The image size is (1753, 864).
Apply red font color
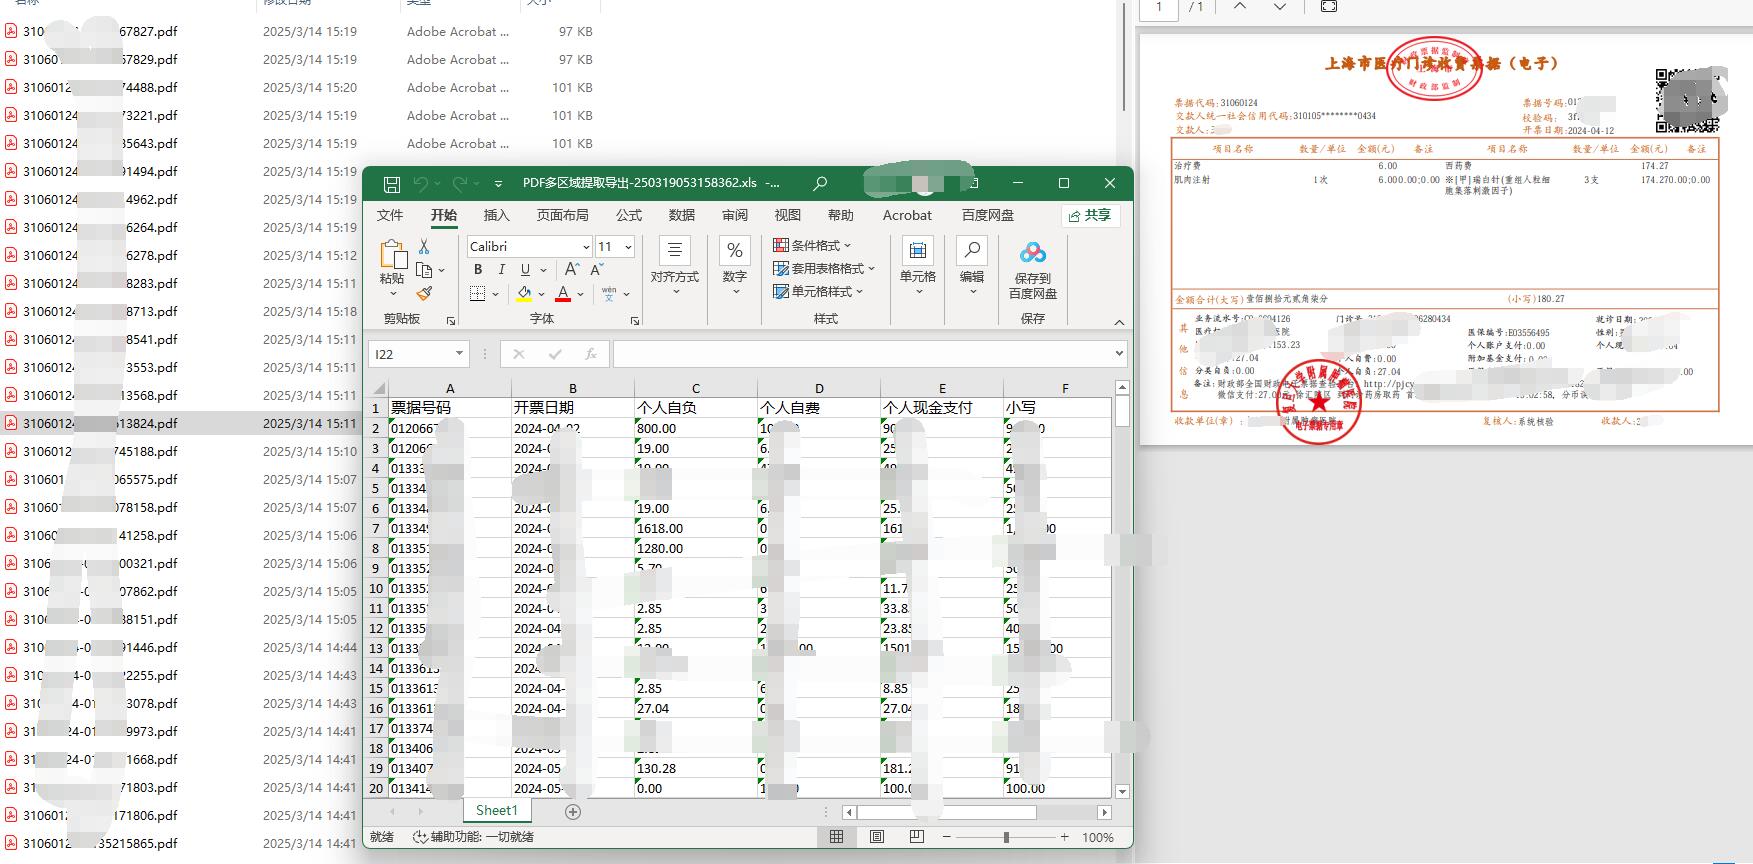coord(563,294)
